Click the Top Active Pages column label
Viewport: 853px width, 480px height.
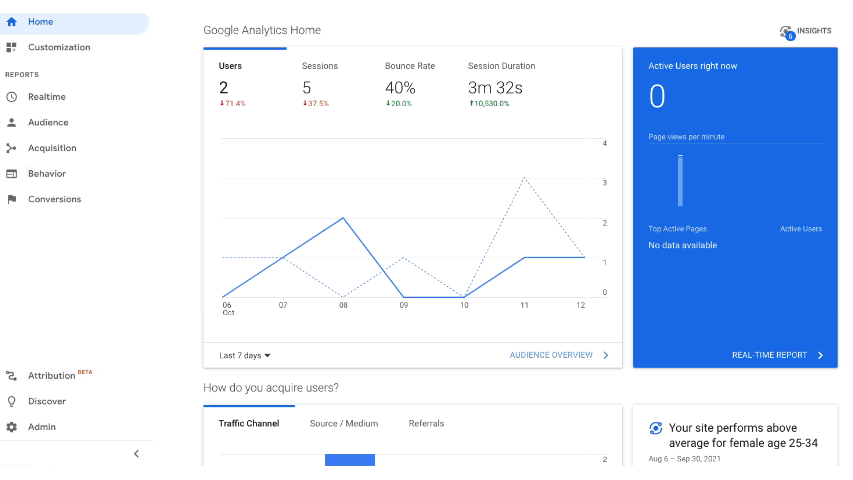[x=677, y=229]
